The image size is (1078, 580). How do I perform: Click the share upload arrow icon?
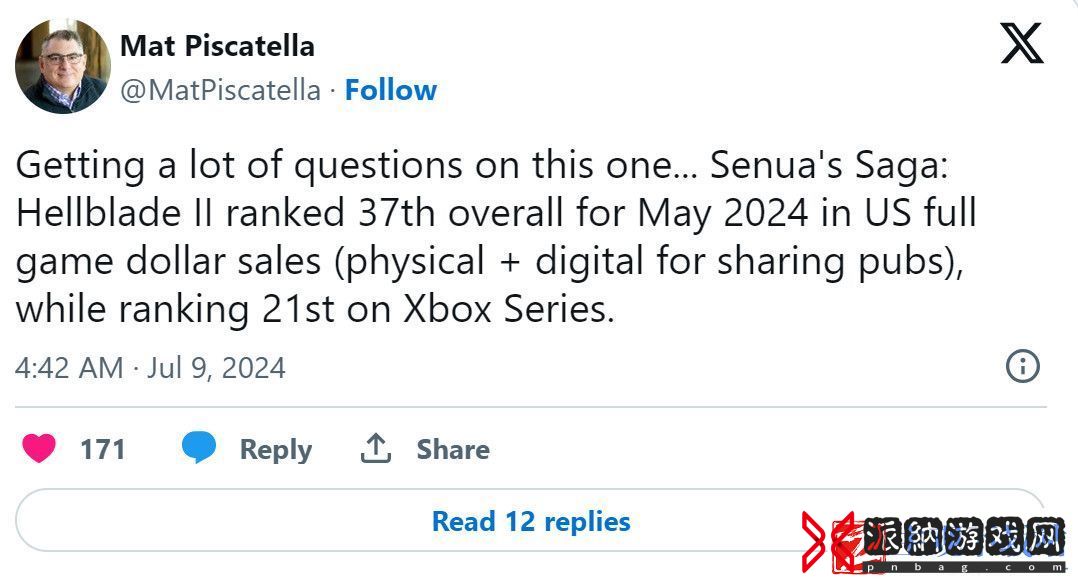376,448
